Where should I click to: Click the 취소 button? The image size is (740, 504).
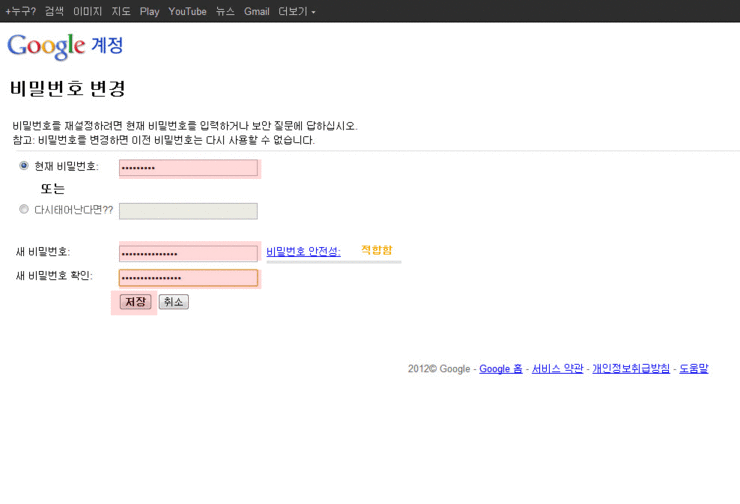click(x=174, y=302)
